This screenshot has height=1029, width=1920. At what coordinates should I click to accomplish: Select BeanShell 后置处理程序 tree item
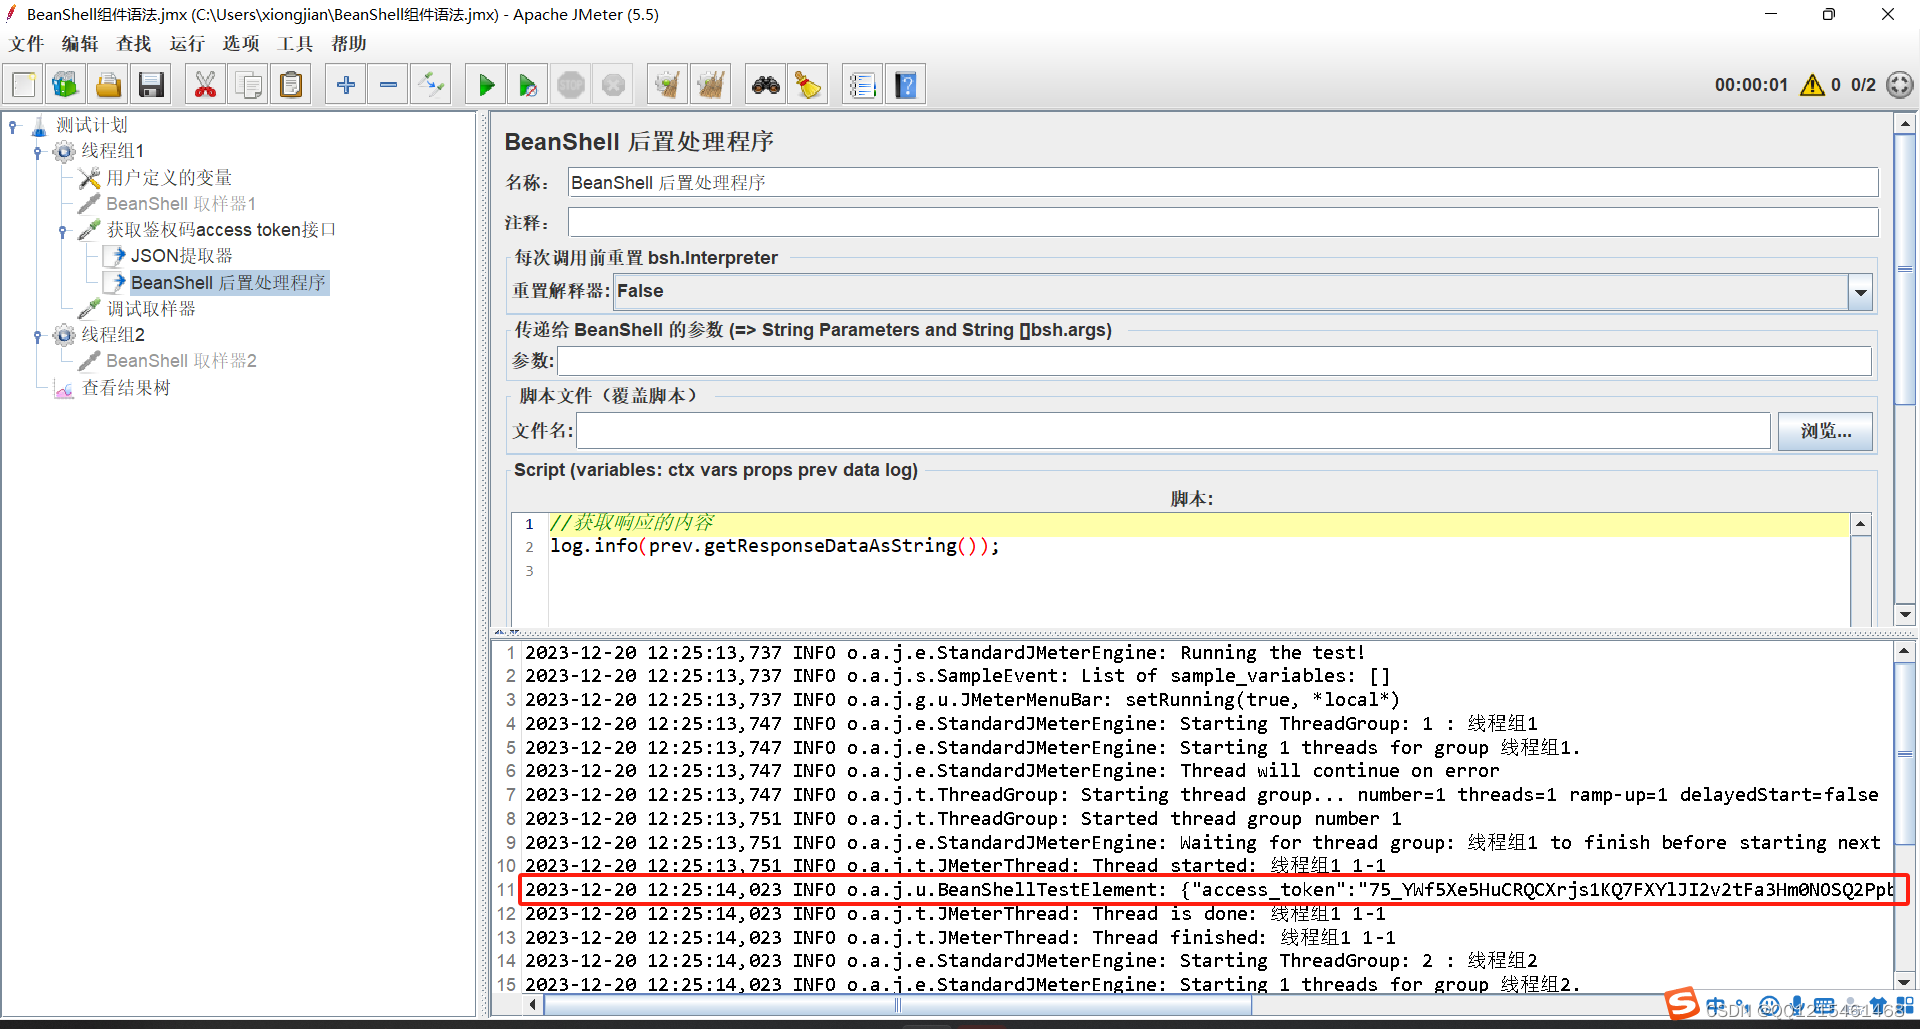pyautogui.click(x=228, y=283)
